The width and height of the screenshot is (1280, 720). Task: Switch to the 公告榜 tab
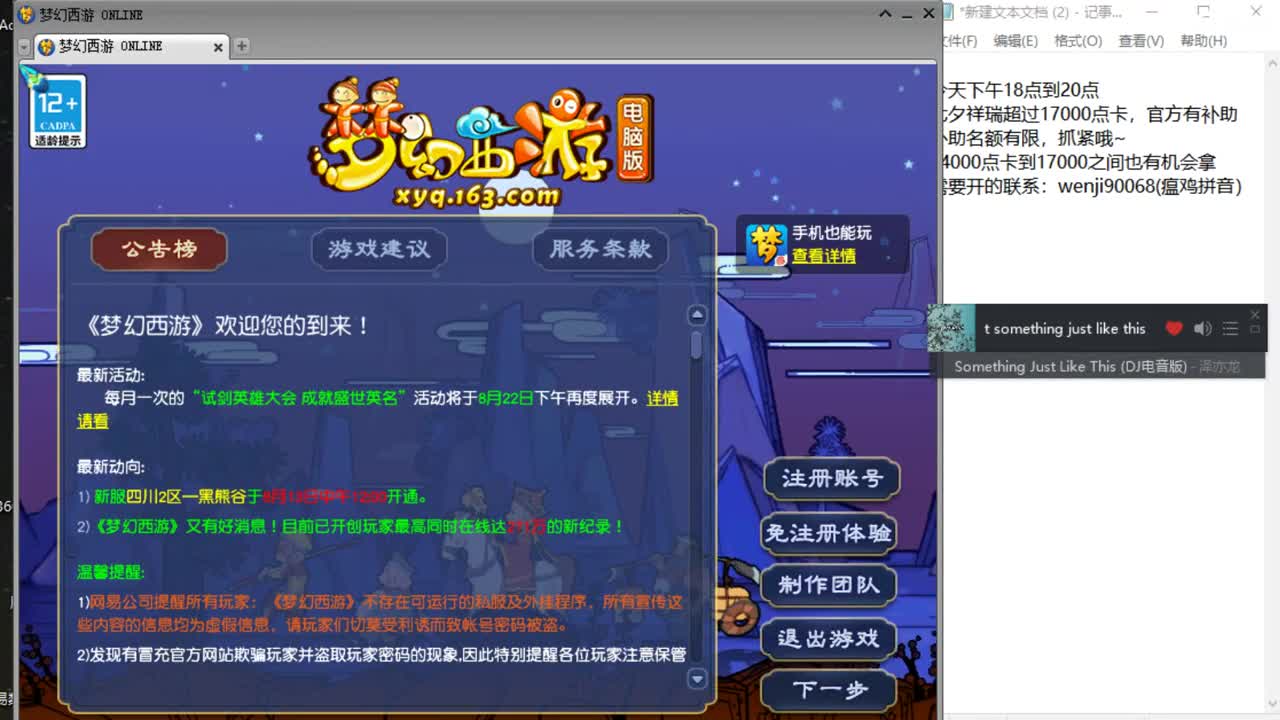coord(159,250)
